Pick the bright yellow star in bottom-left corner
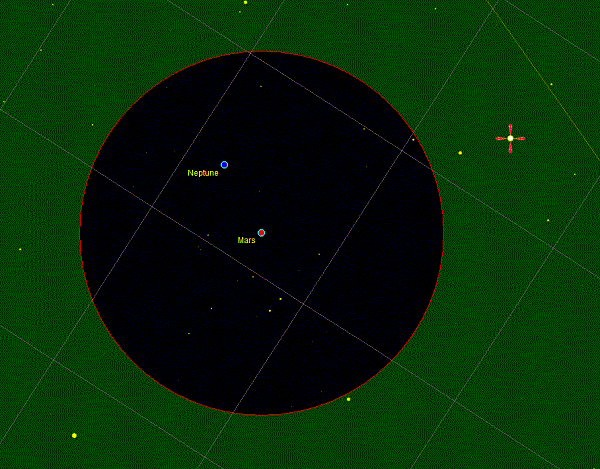The height and width of the screenshot is (469, 600). (74, 435)
